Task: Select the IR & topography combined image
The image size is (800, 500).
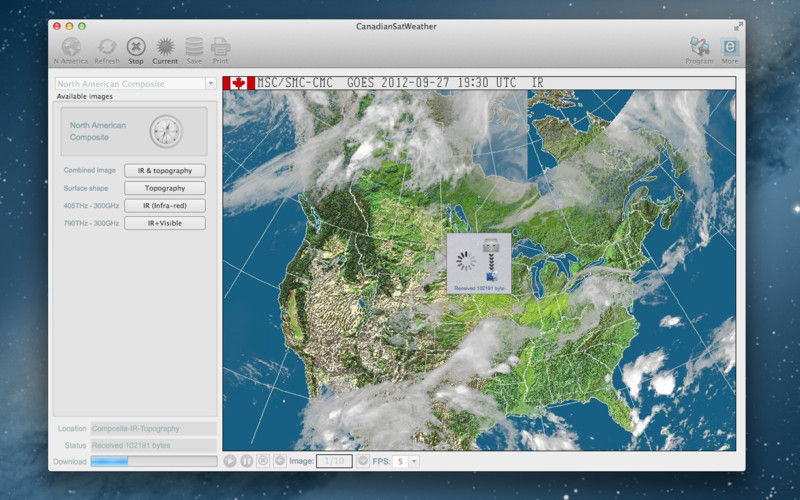Action: [x=165, y=171]
